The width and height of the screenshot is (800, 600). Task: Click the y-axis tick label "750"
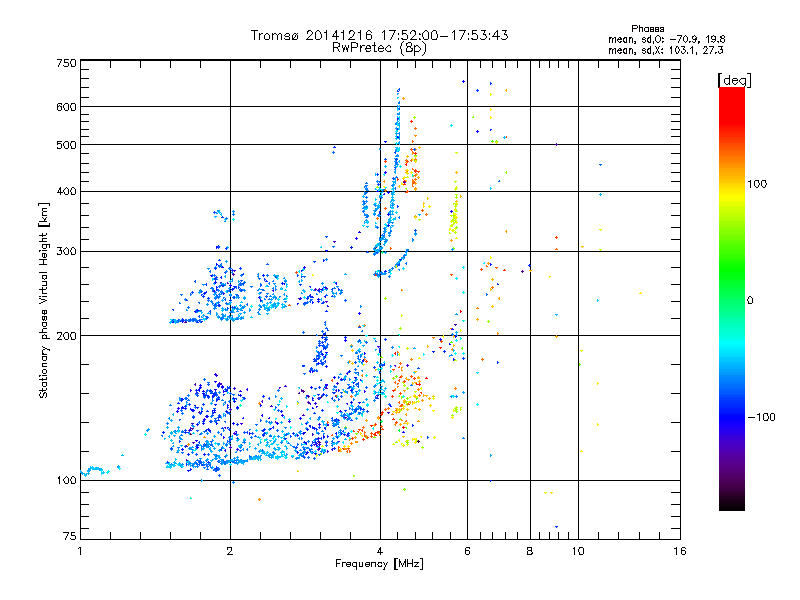pos(67,63)
